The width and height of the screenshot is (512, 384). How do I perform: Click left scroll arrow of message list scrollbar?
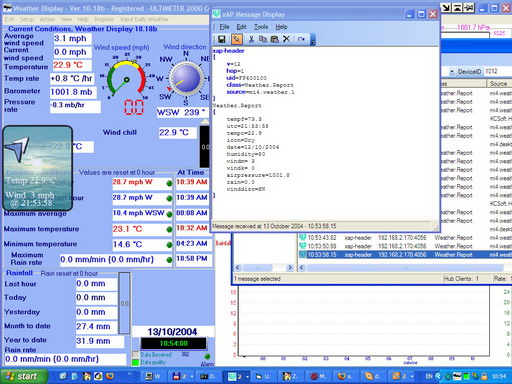(x=302, y=268)
